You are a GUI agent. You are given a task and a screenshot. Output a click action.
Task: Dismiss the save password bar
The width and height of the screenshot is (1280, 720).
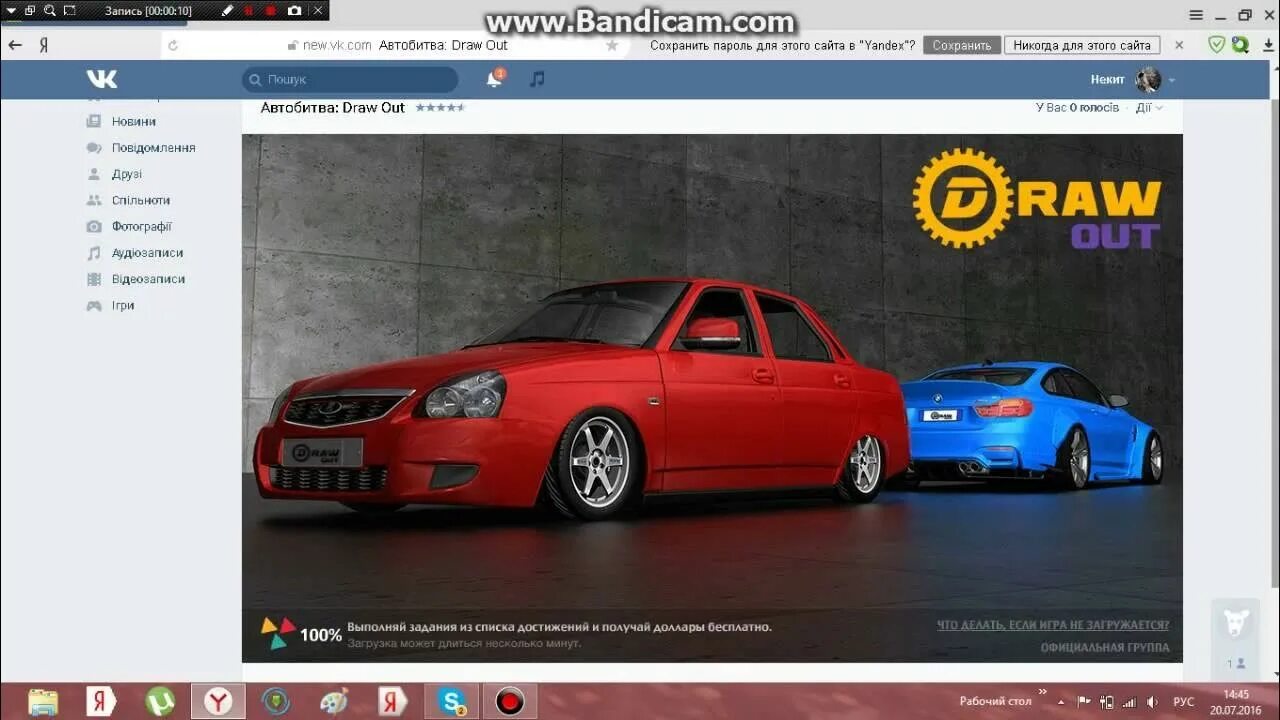[1179, 45]
